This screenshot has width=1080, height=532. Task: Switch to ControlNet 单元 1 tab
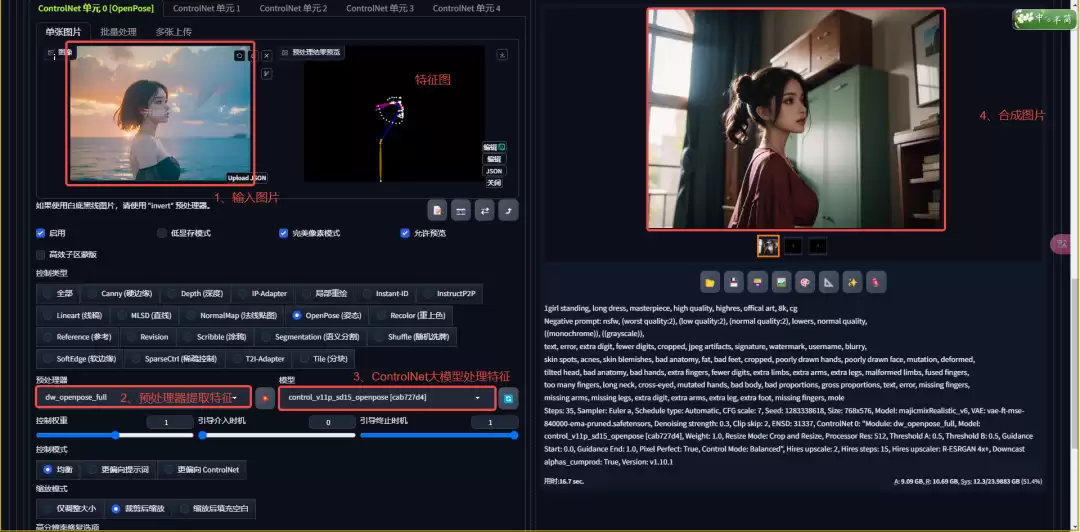coord(206,8)
